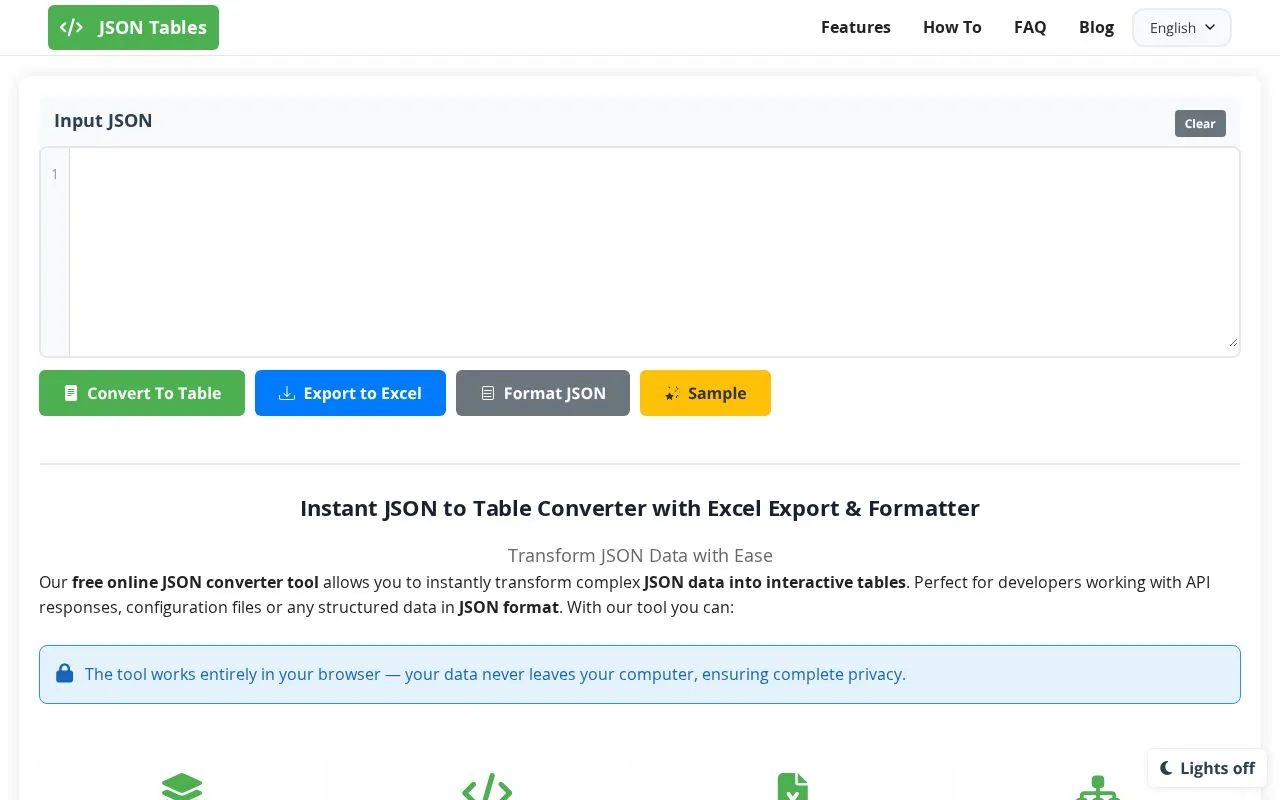Click the Format JSON button
The image size is (1280, 800).
543,393
